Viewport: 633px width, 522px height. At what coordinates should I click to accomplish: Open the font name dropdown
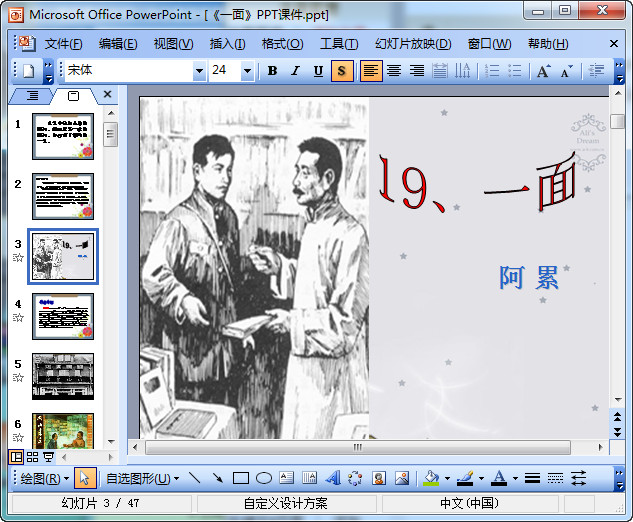[199, 71]
